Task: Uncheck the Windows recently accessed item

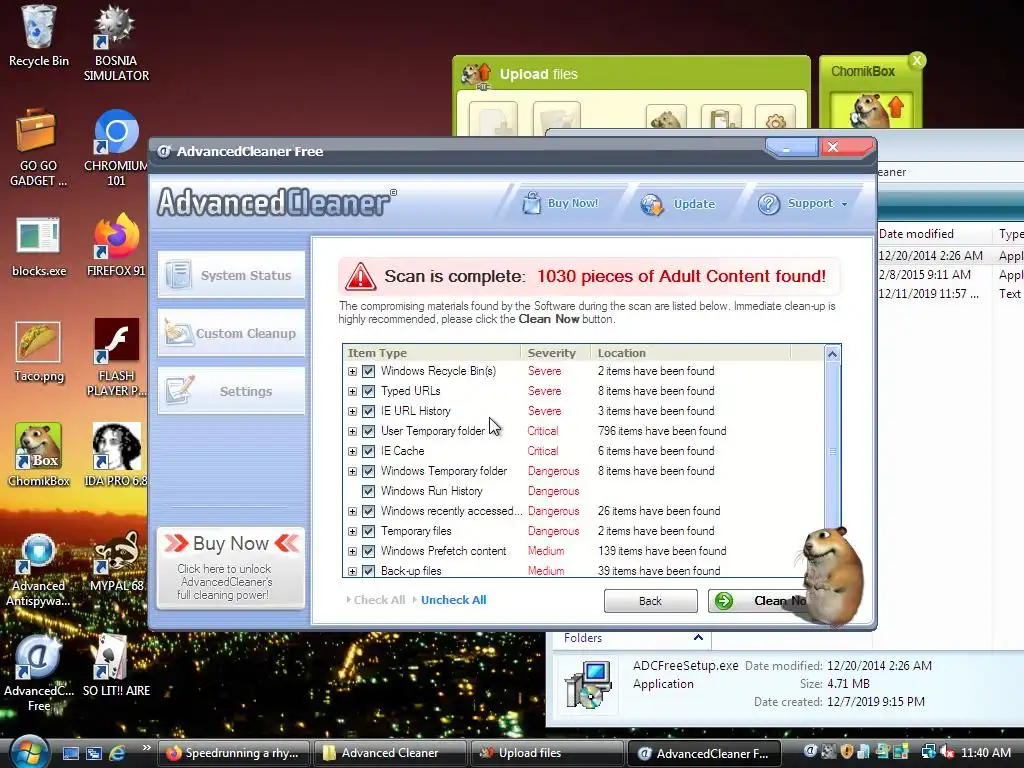Action: pyautogui.click(x=368, y=511)
